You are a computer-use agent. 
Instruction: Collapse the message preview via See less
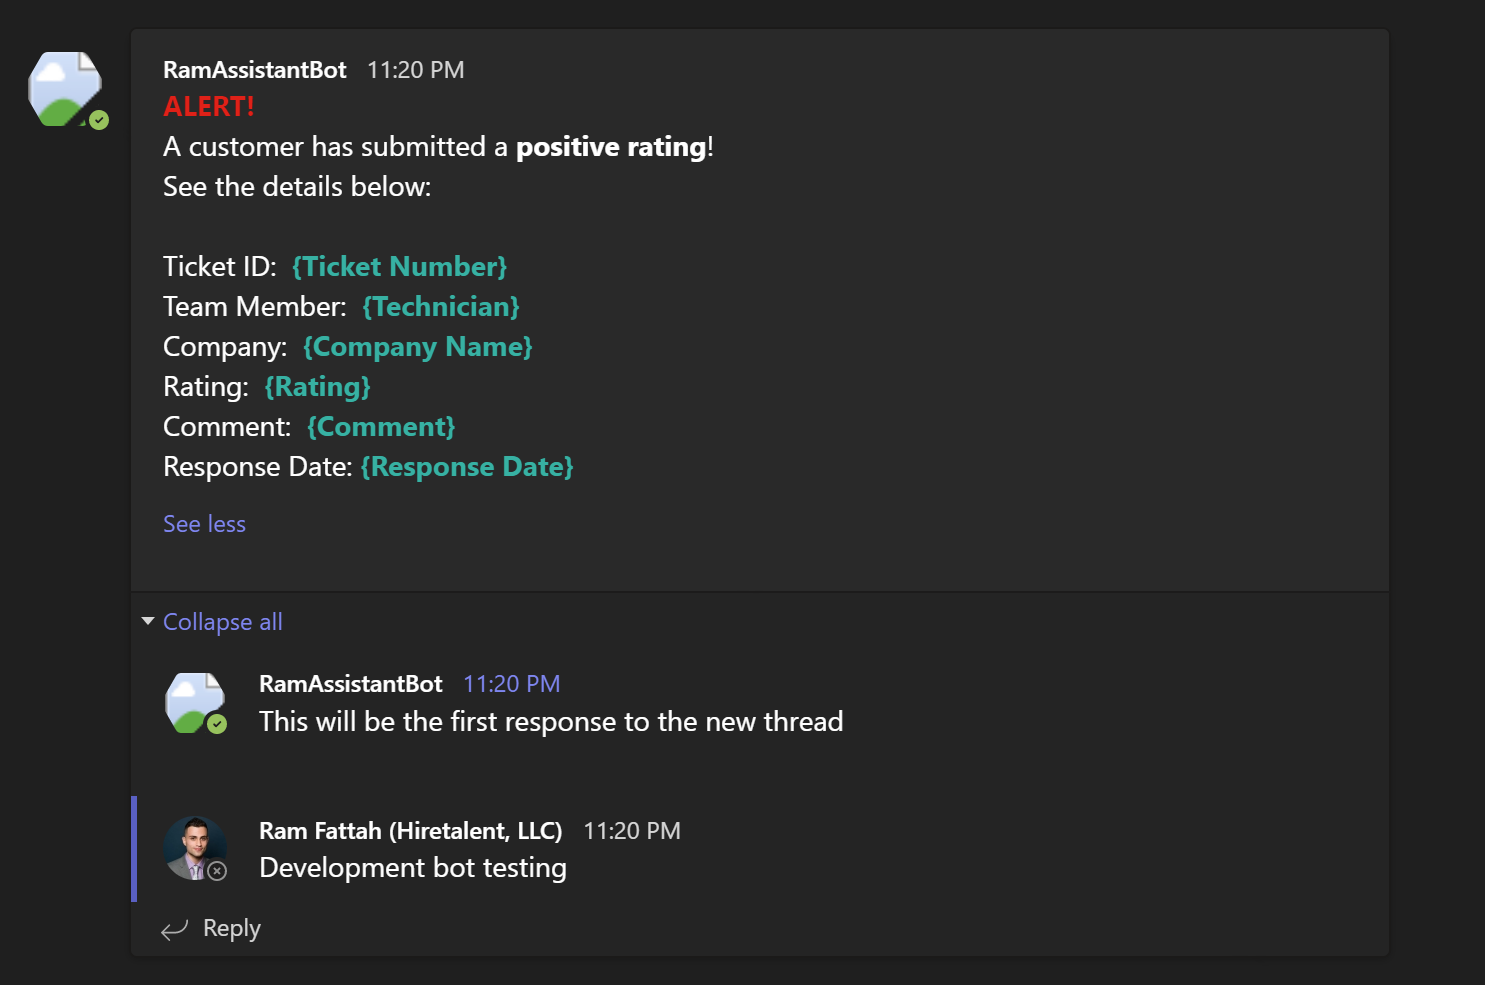coord(204,523)
